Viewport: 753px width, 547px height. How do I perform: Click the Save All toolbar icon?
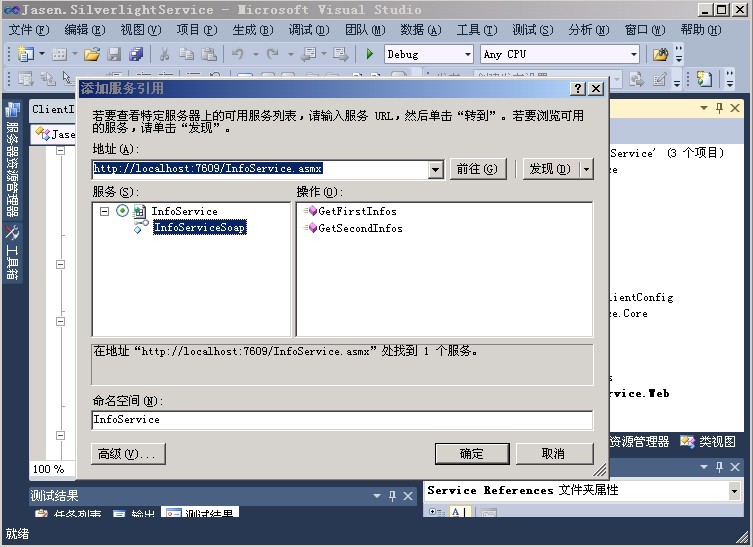point(136,54)
